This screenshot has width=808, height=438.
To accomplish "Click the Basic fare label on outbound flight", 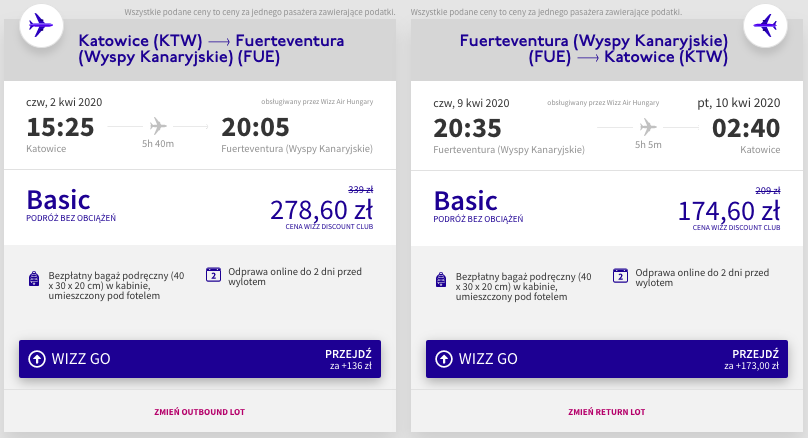I will tap(58, 200).
